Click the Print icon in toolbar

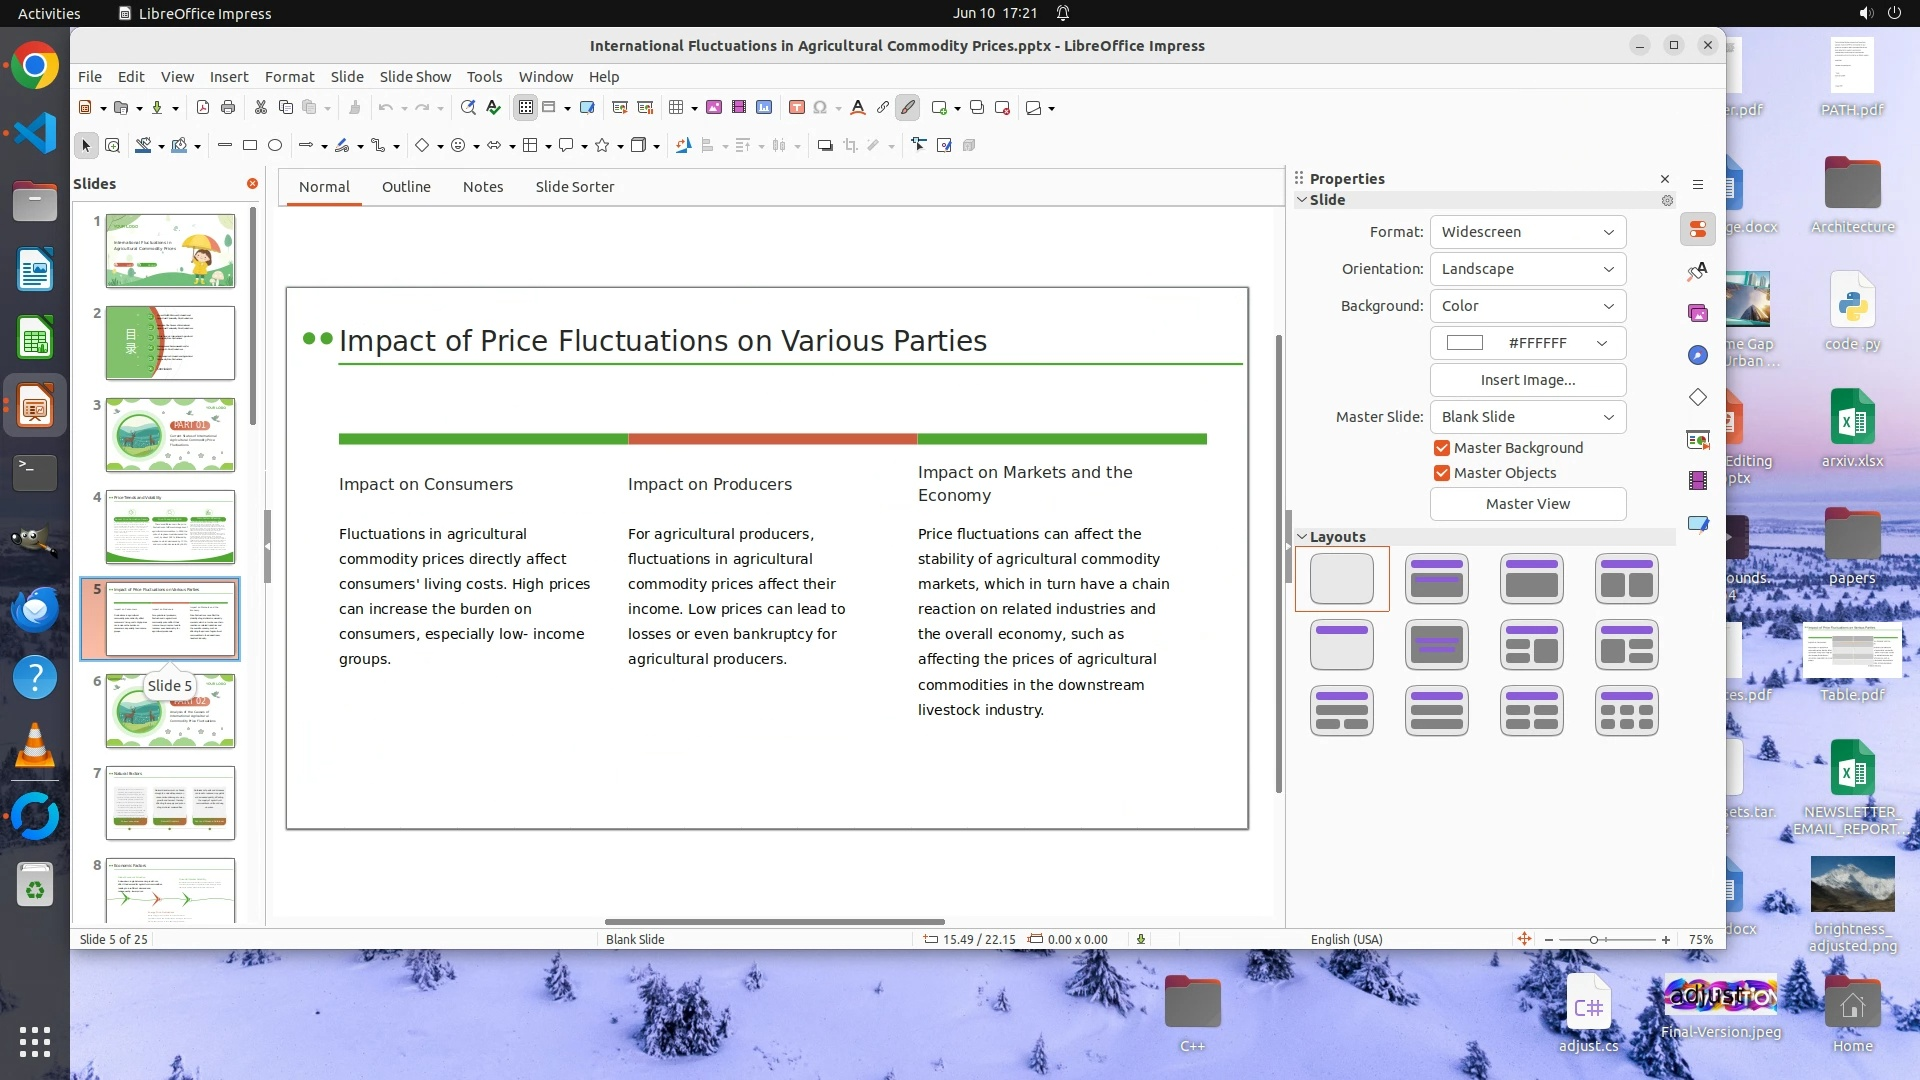pos(228,108)
